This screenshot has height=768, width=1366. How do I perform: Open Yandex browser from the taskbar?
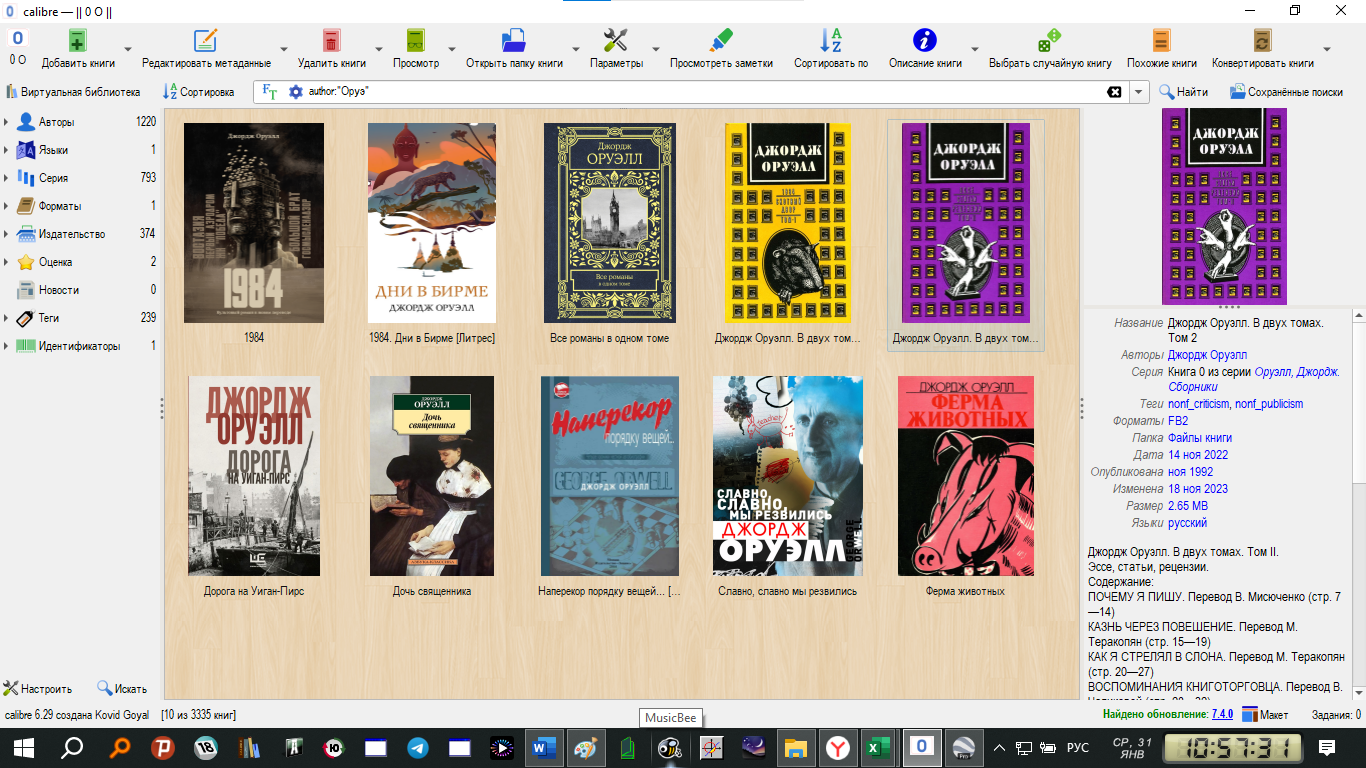[x=838, y=747]
